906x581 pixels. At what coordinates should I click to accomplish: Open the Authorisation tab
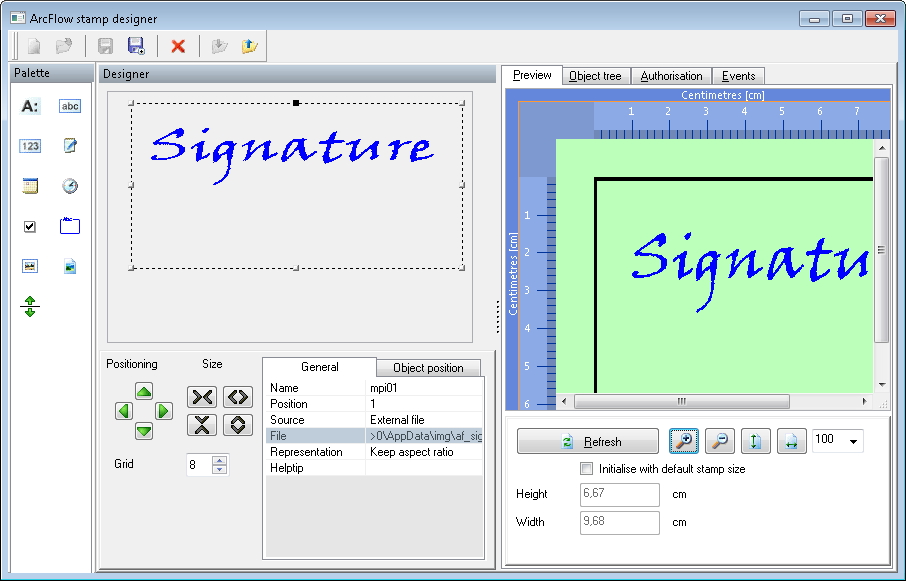coord(671,76)
